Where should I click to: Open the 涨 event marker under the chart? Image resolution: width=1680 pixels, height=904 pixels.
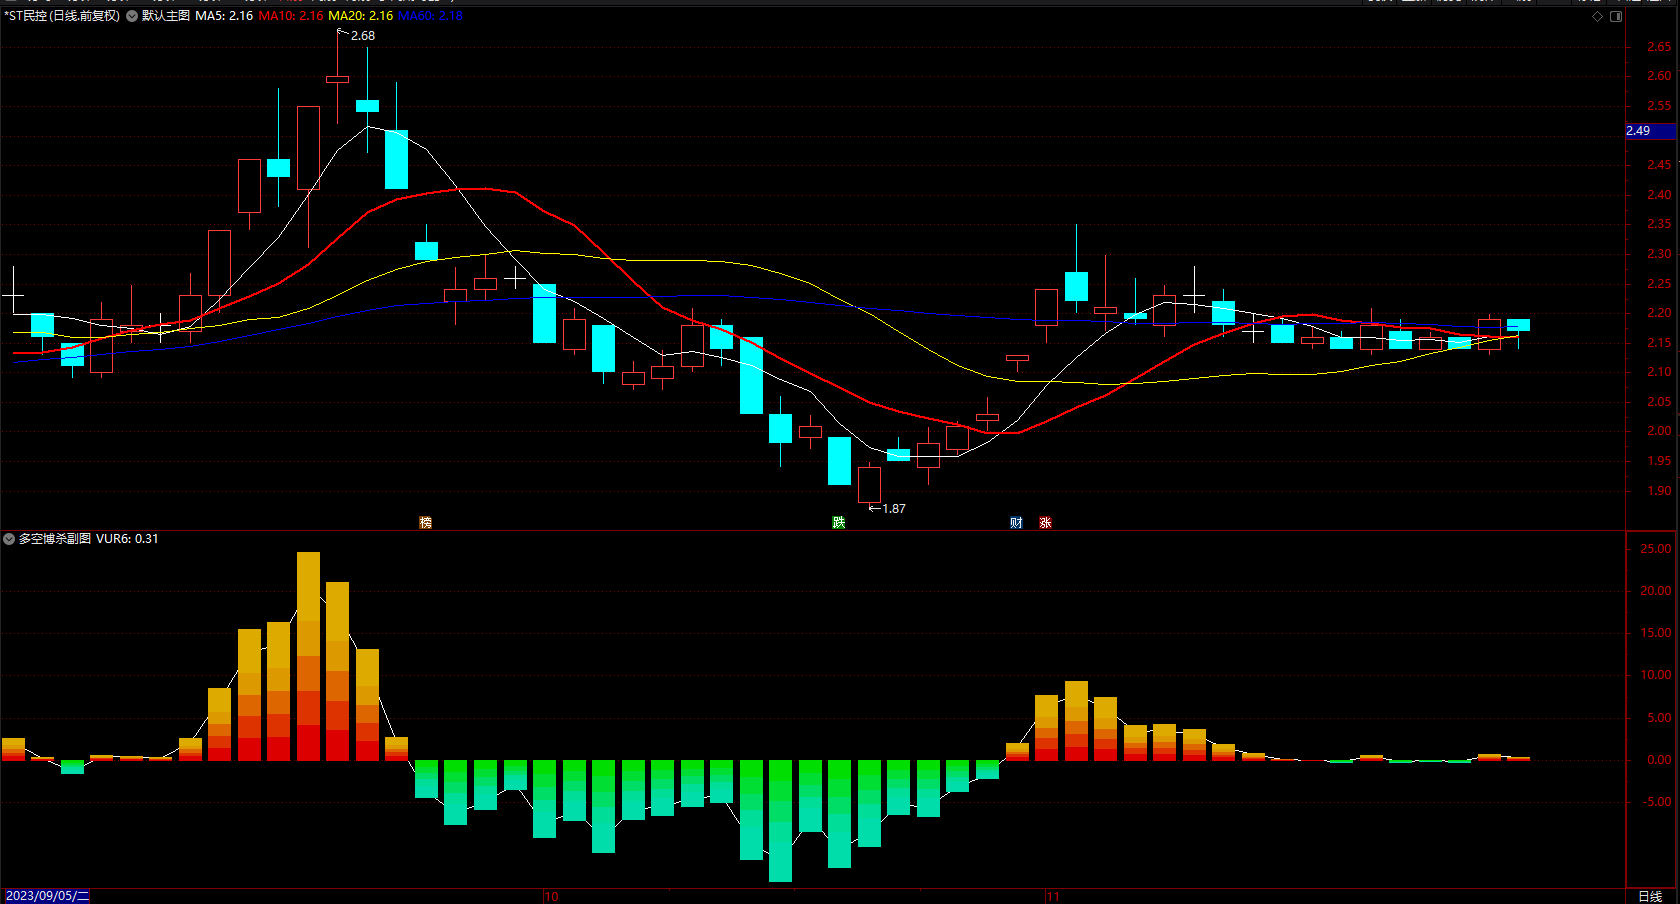[x=1045, y=523]
